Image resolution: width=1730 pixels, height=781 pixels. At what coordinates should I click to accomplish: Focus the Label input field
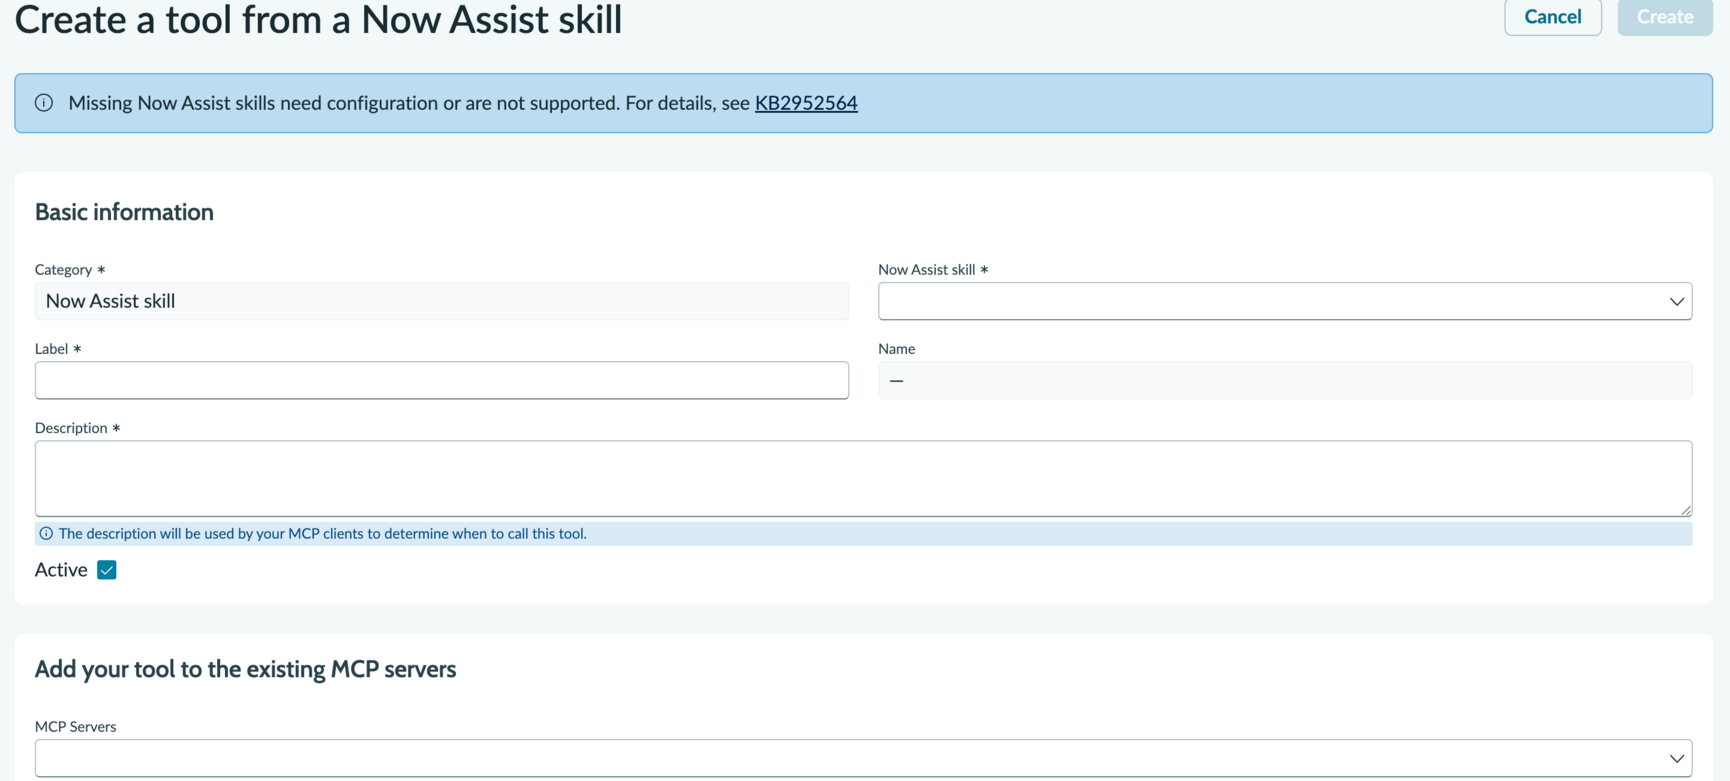pyautogui.click(x=441, y=380)
